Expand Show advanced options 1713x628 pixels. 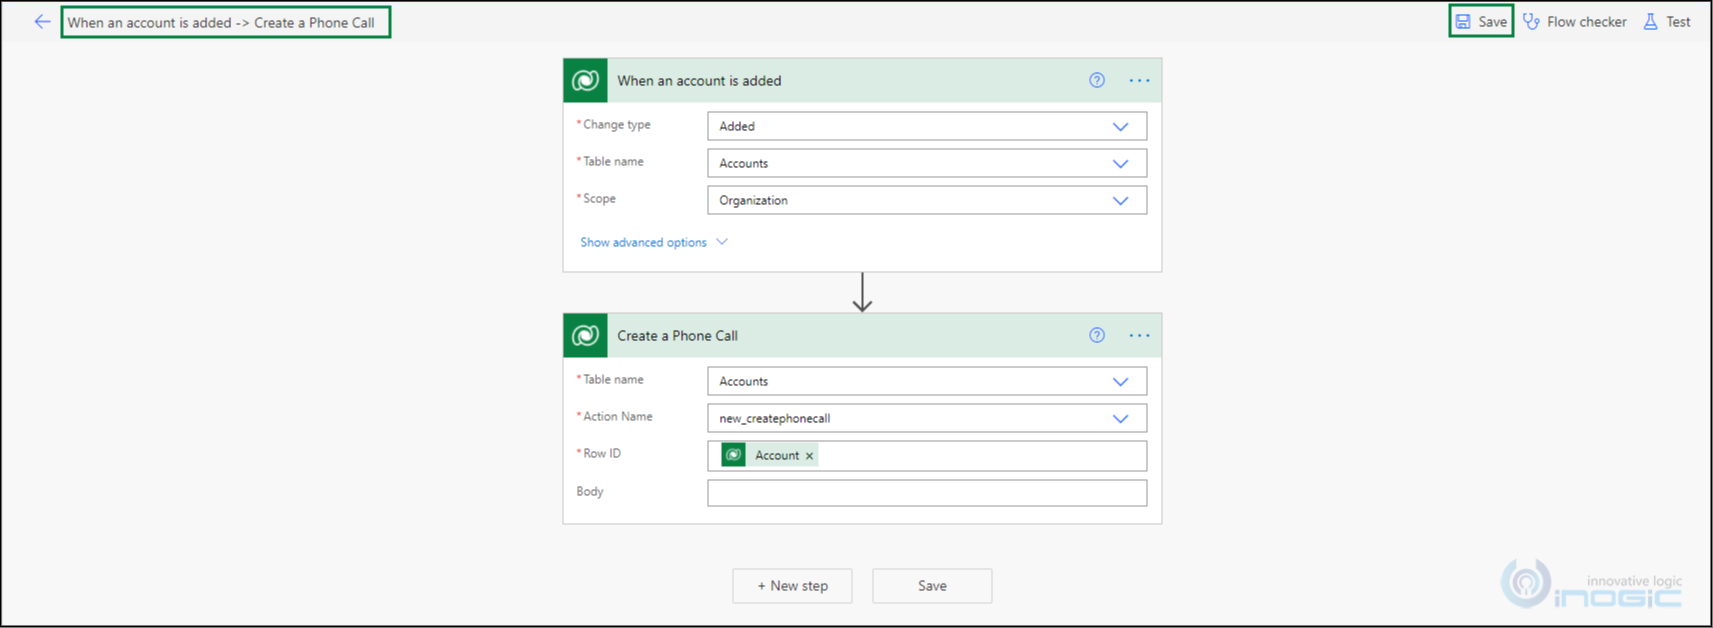tap(654, 242)
